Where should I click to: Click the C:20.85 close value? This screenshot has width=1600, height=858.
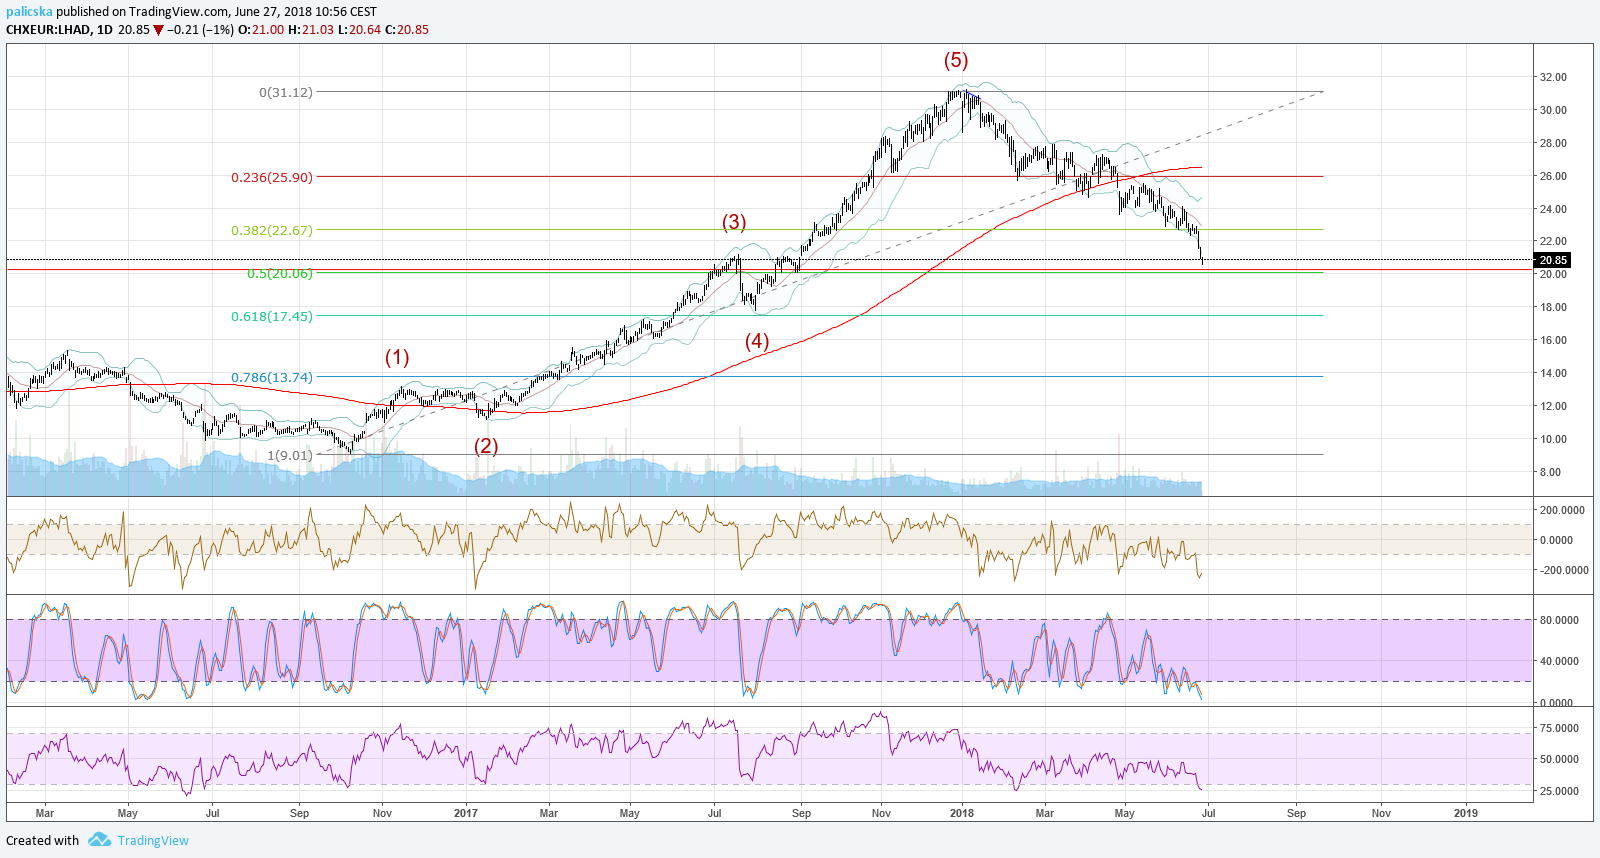(407, 30)
